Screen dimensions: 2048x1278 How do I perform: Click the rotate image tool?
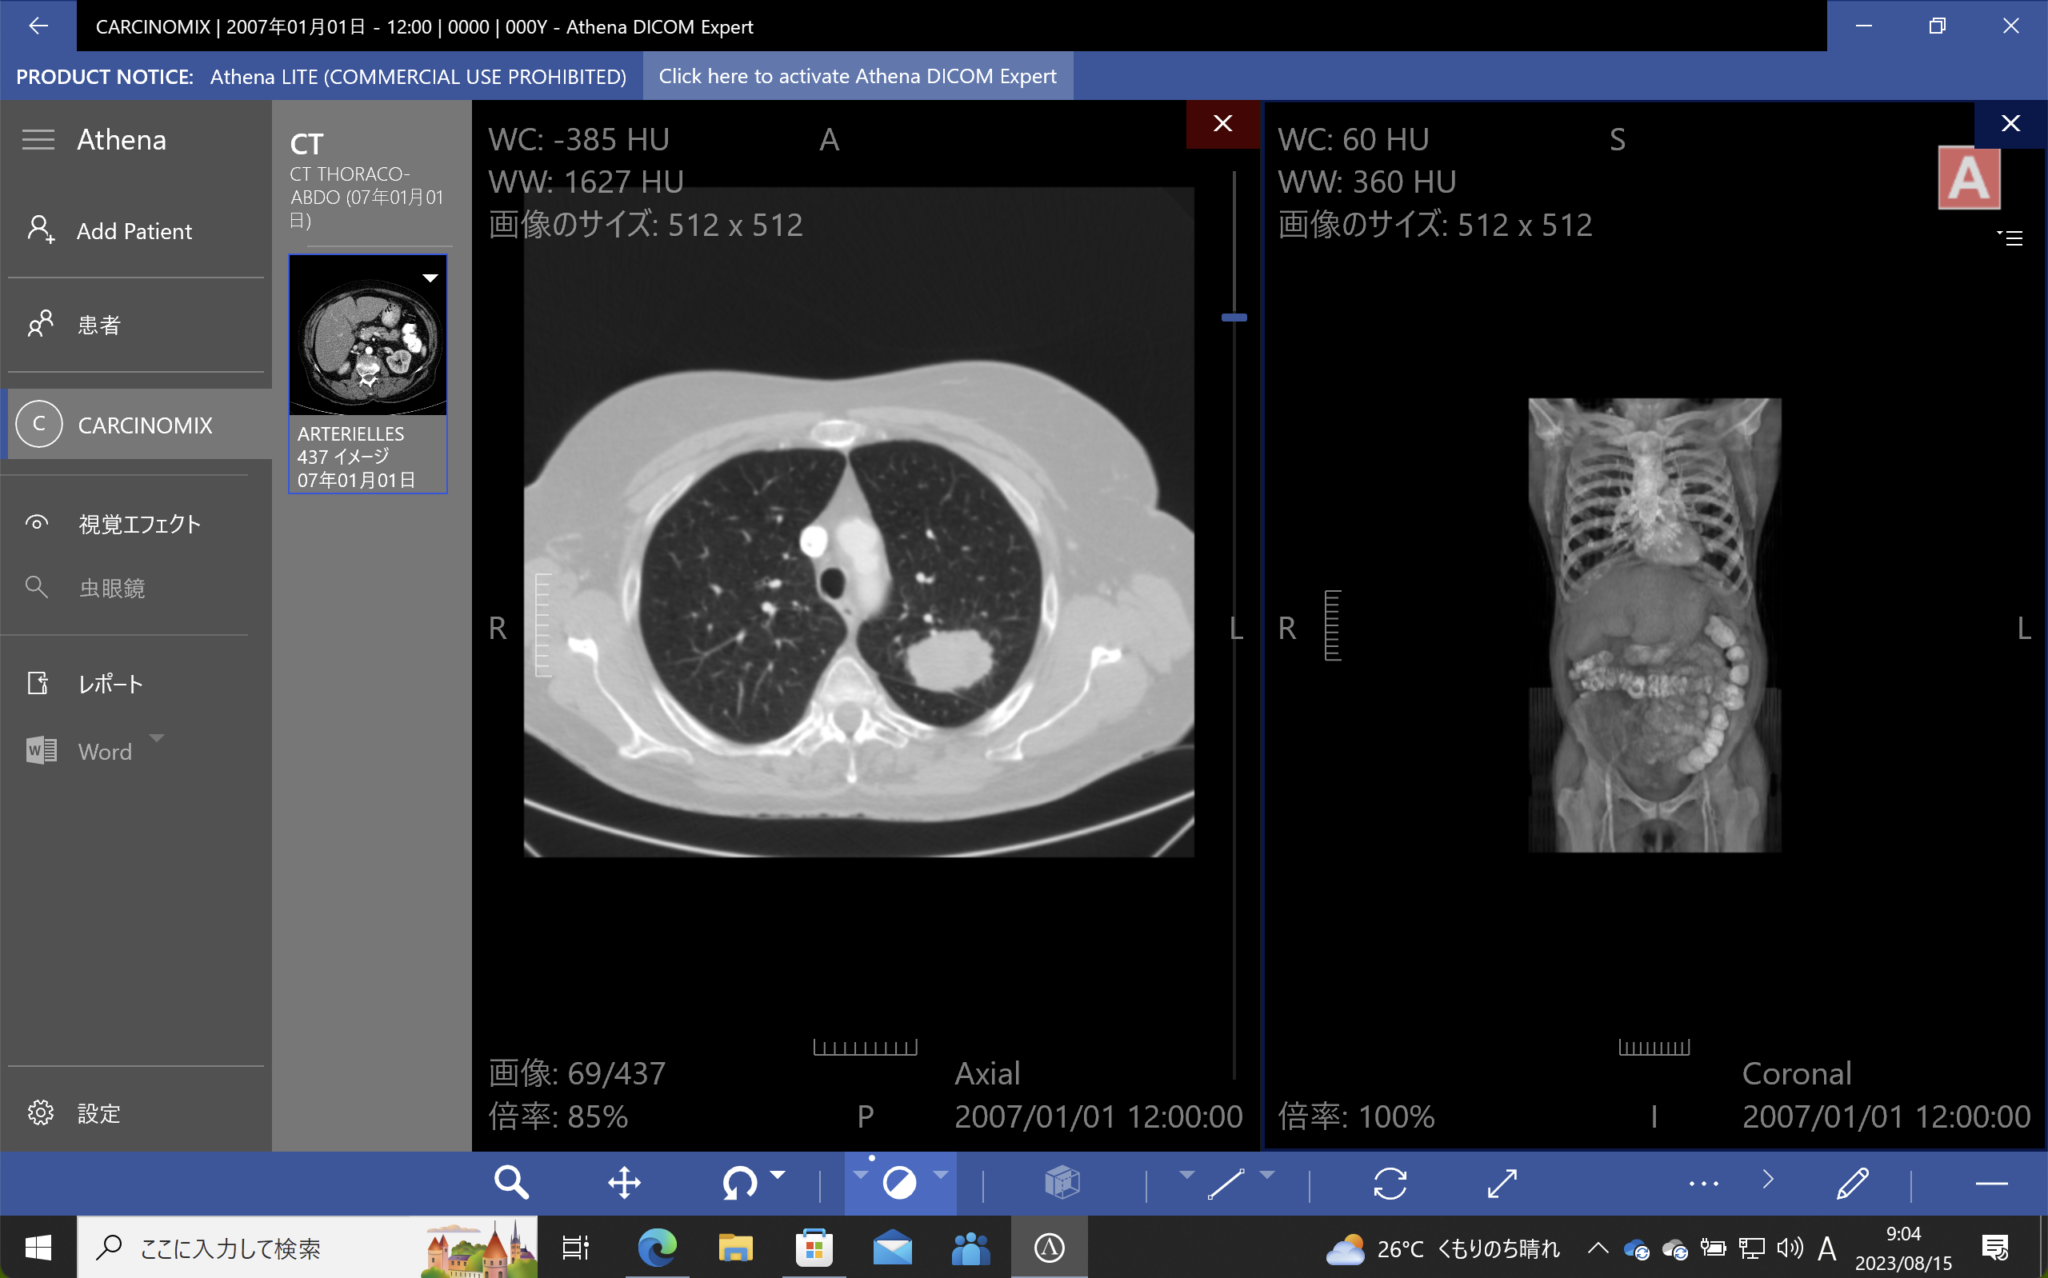(739, 1183)
